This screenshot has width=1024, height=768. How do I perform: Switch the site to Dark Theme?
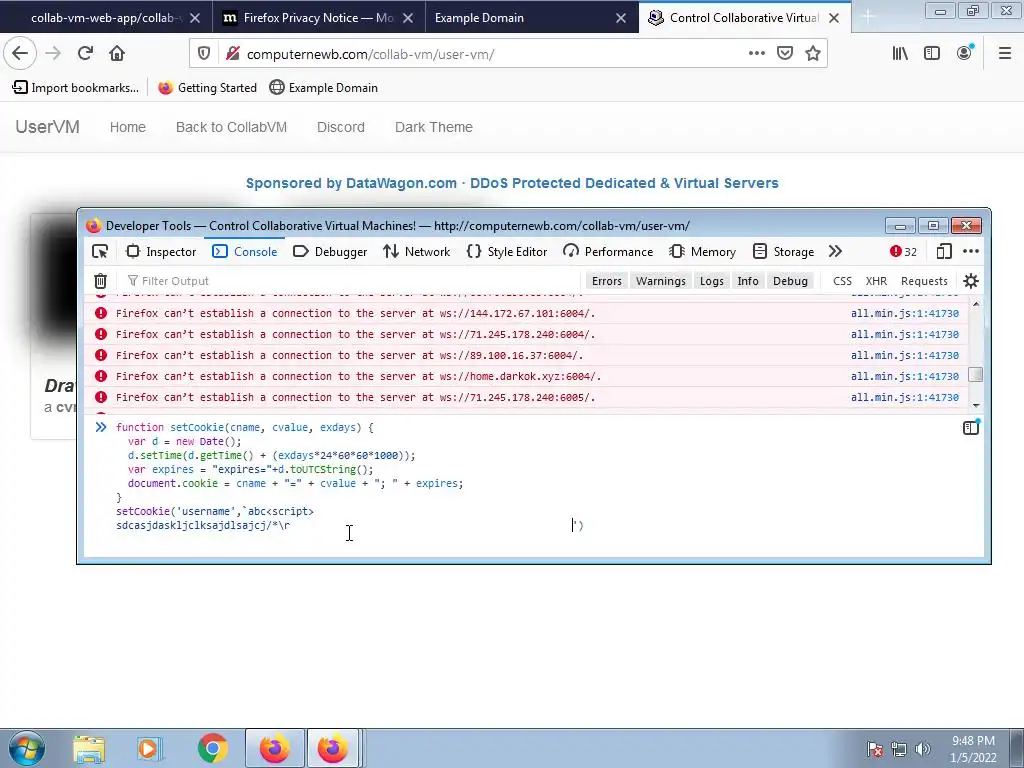point(434,127)
